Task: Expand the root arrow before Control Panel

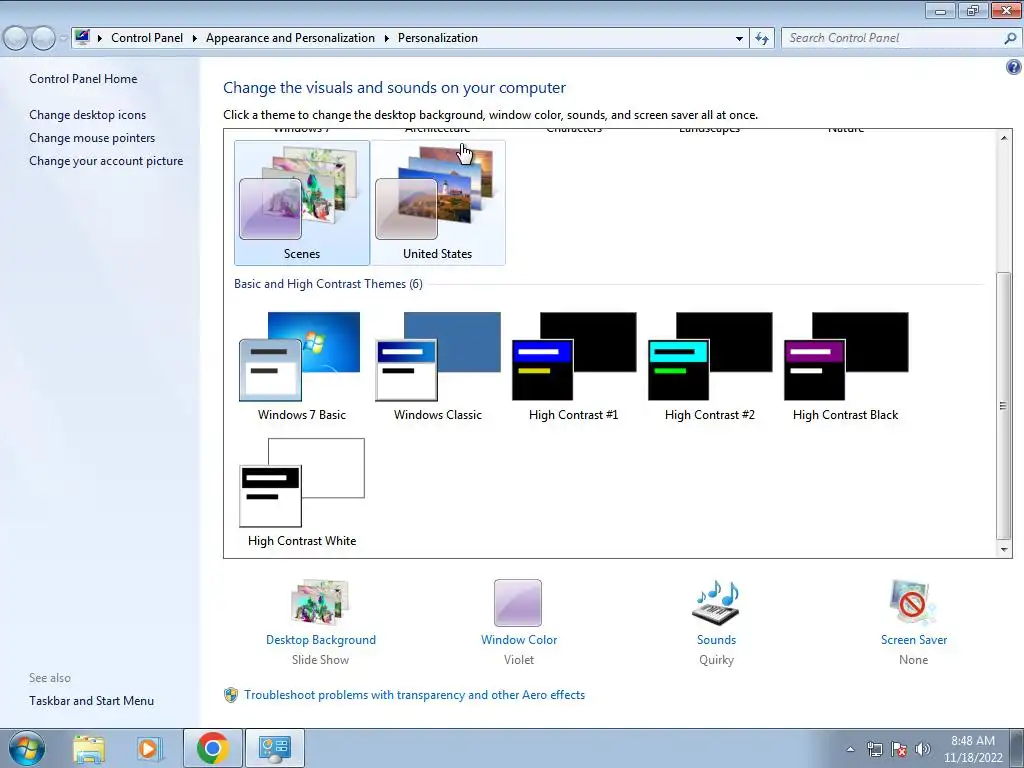Action: (100, 38)
